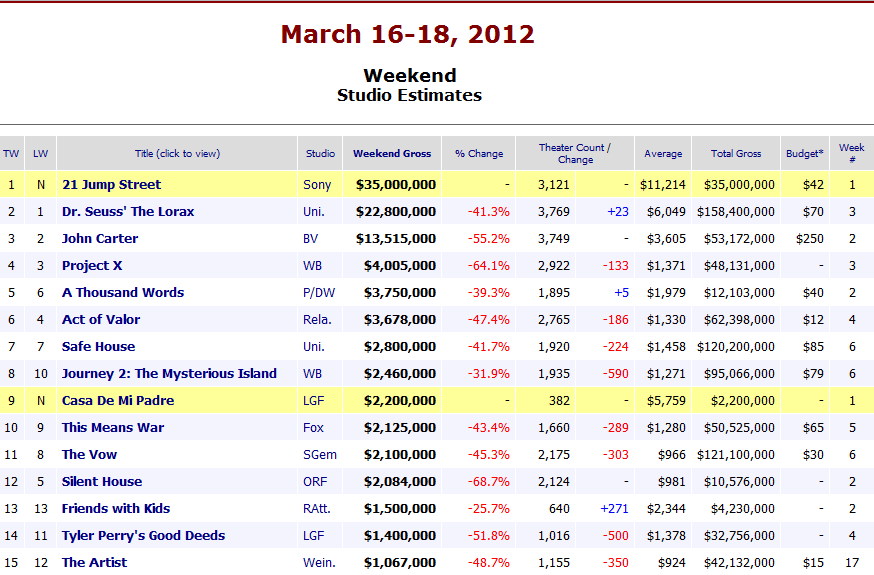The image size is (874, 575).
Task: Sort table by TW column header
Action: pos(11,154)
